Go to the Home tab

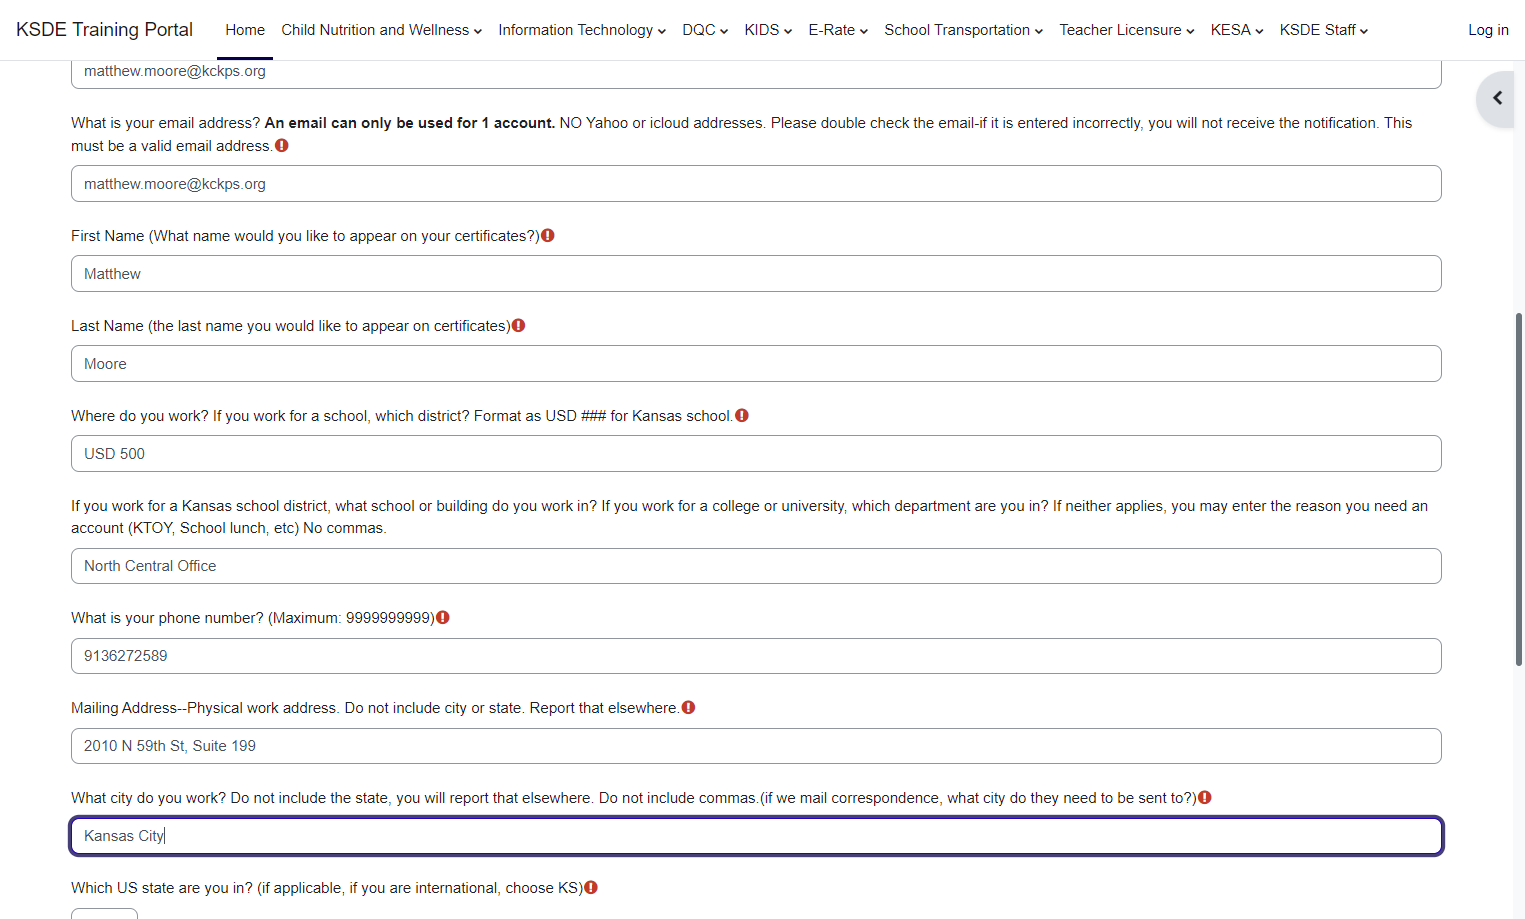[x=245, y=30]
